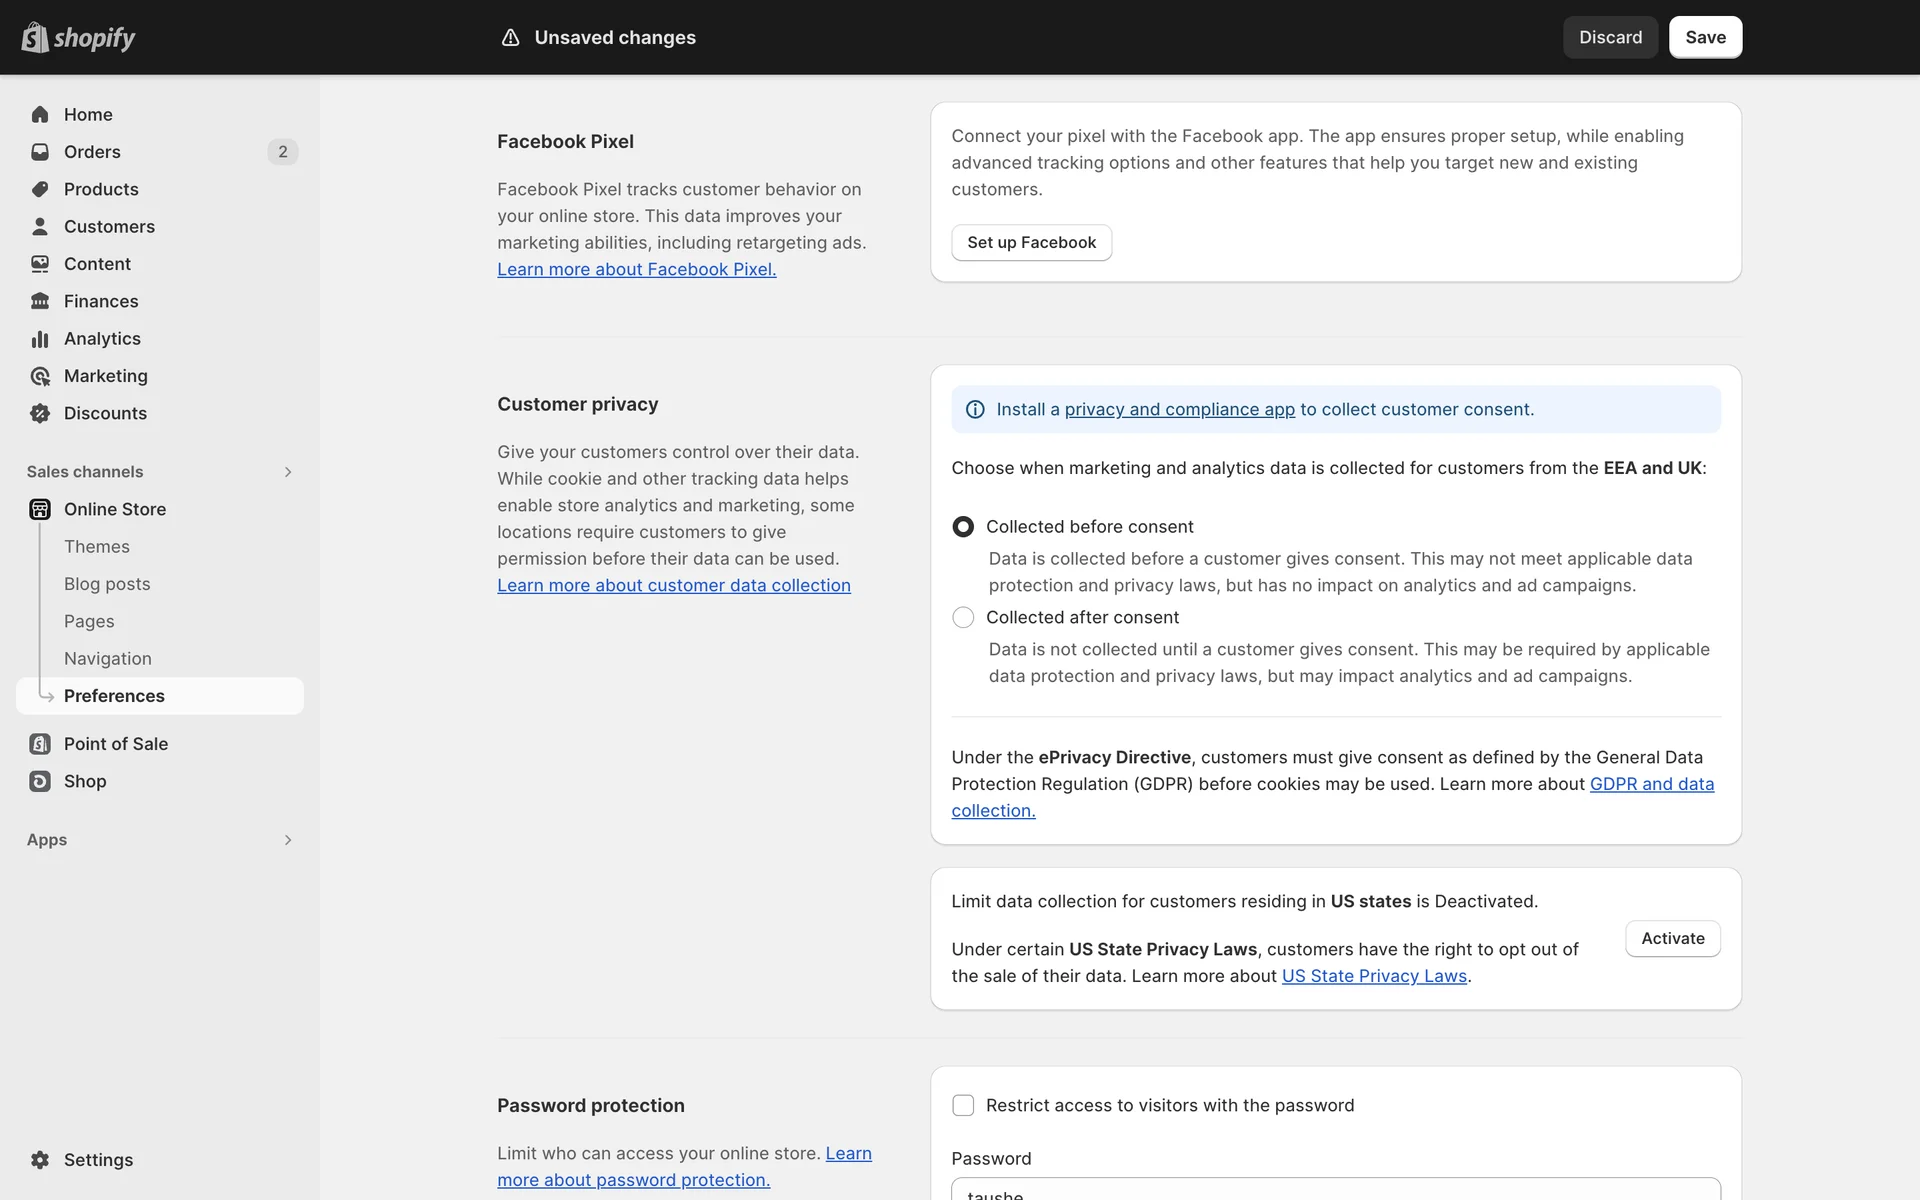1920x1200 pixels.
Task: Click the Marketing target icon
Action: (x=40, y=376)
